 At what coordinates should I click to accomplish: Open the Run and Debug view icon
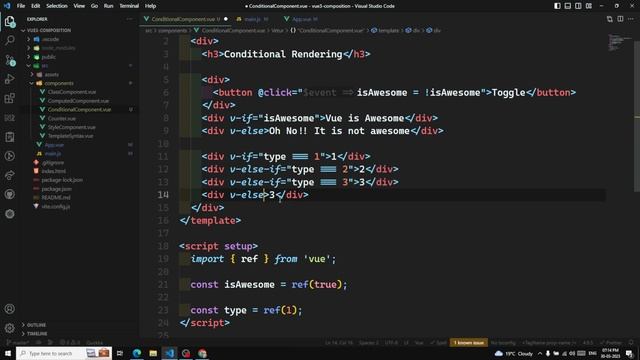(x=10, y=79)
